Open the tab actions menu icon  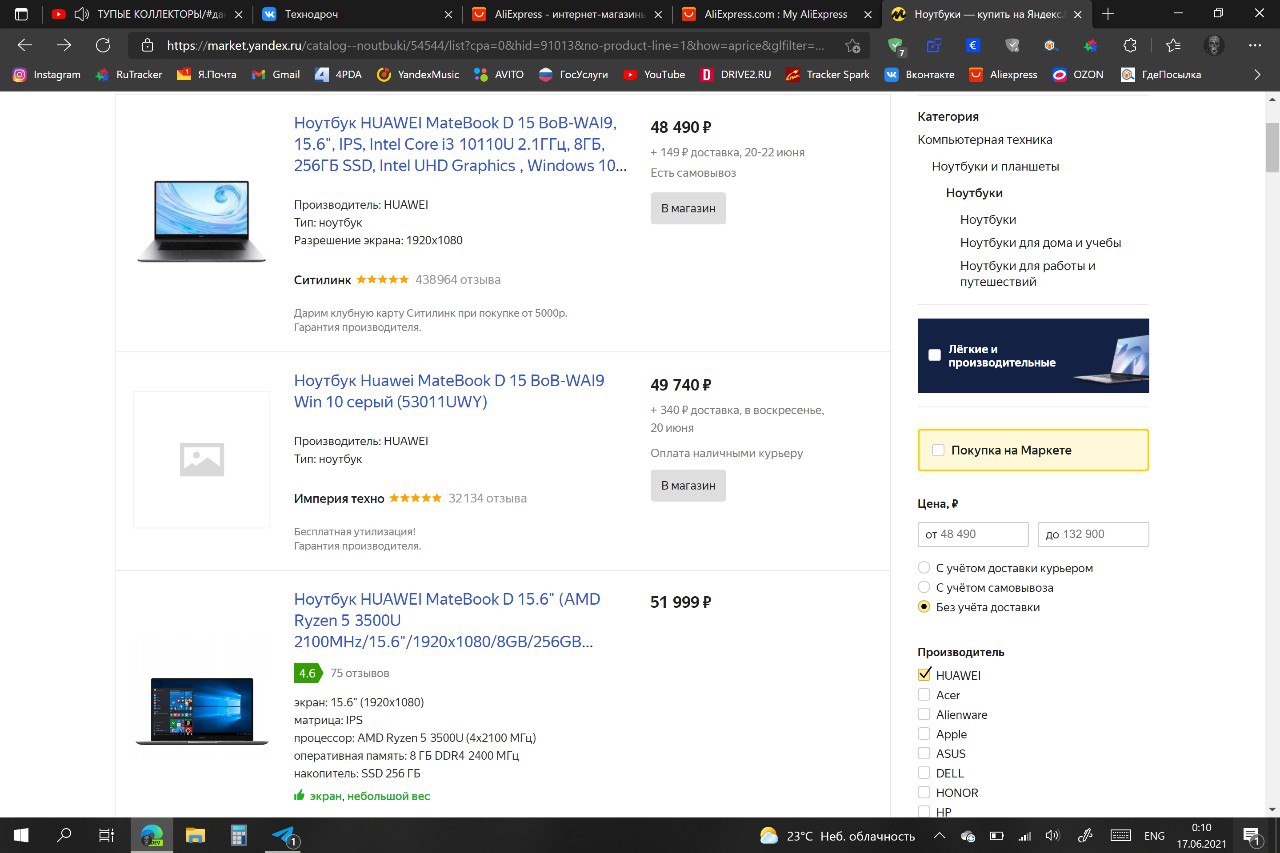21,14
